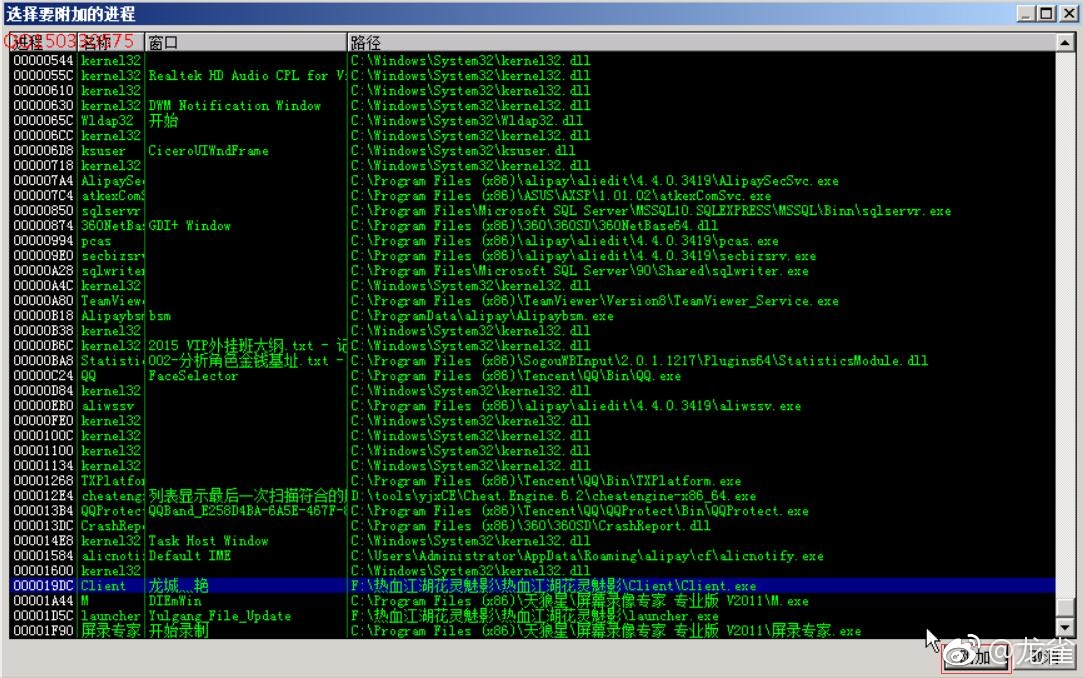
Task: Select process 00001A44 M
Action: 533,601
